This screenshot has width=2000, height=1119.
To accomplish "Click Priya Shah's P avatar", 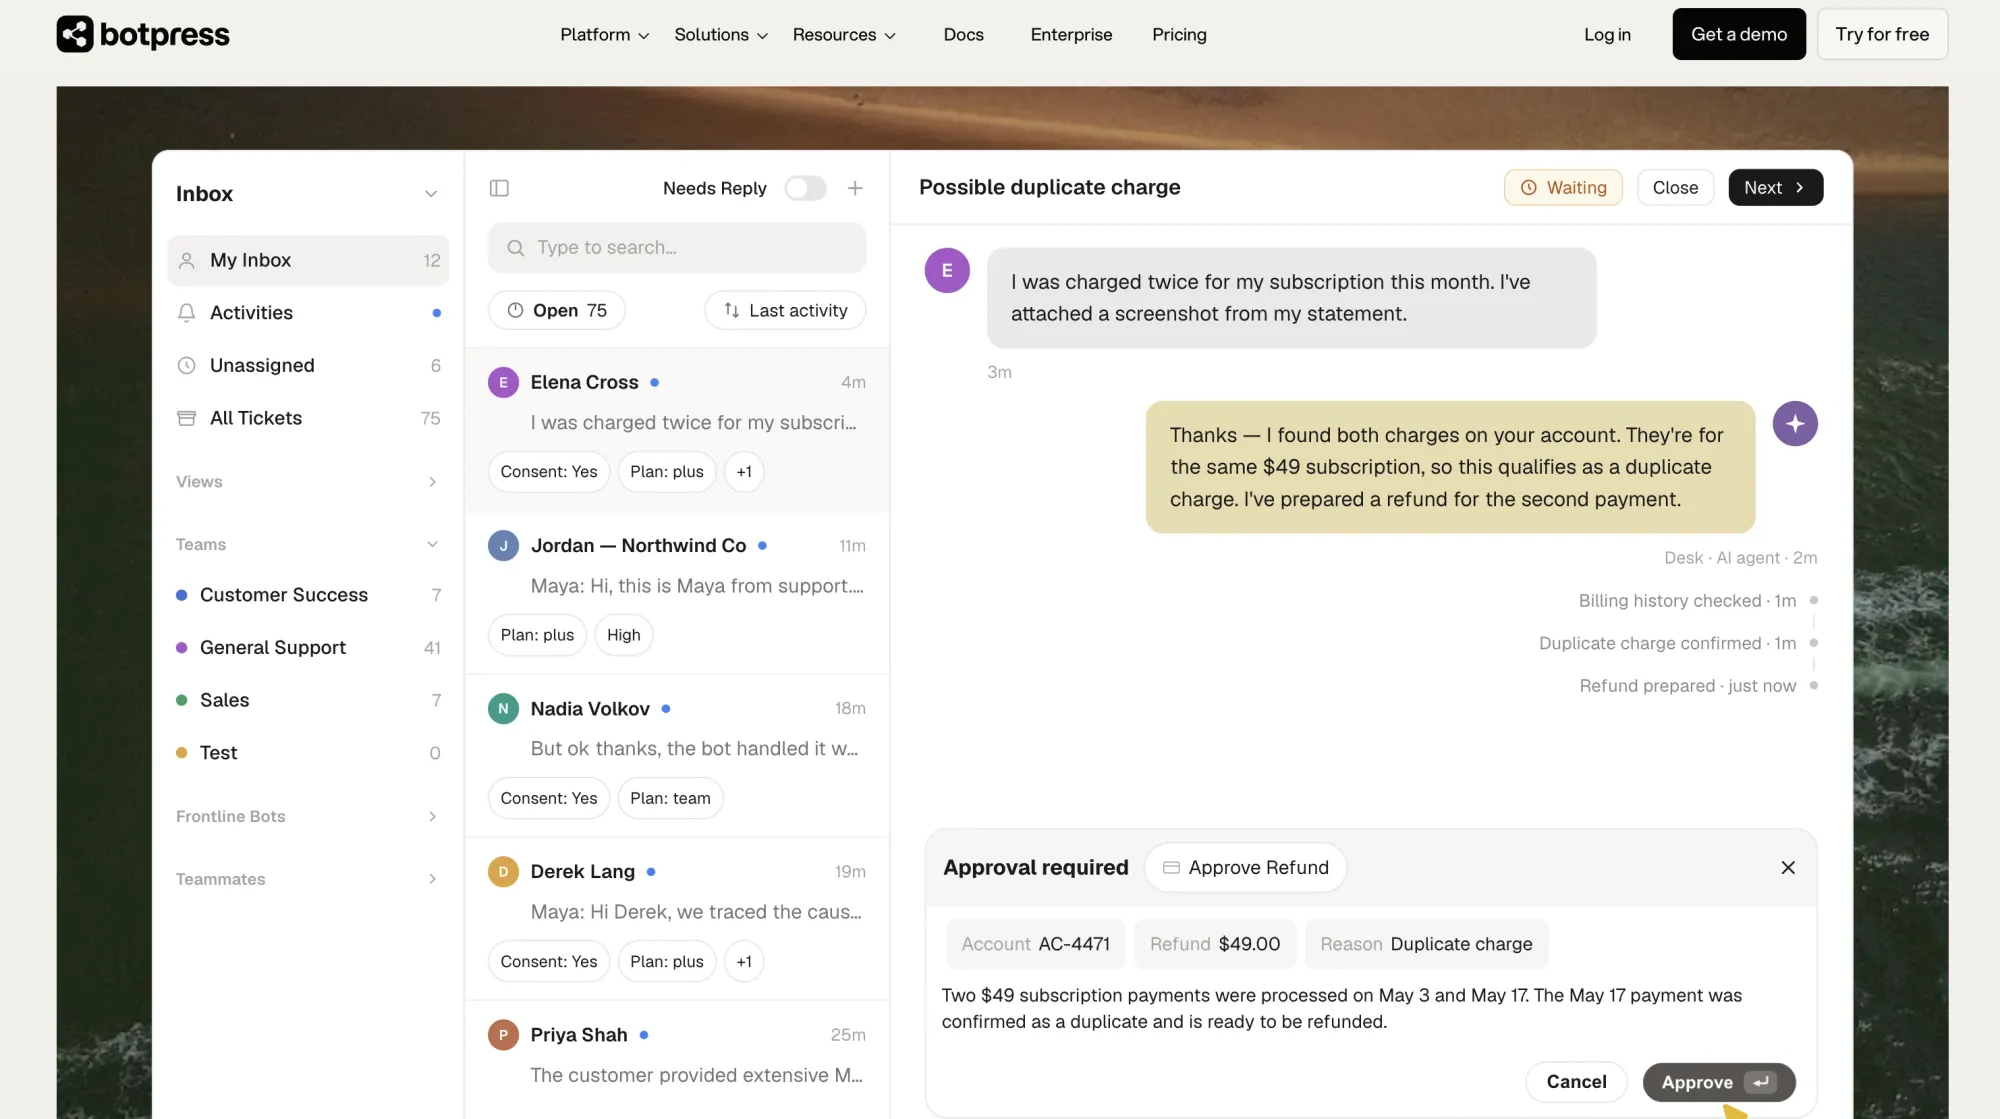I will (x=503, y=1035).
